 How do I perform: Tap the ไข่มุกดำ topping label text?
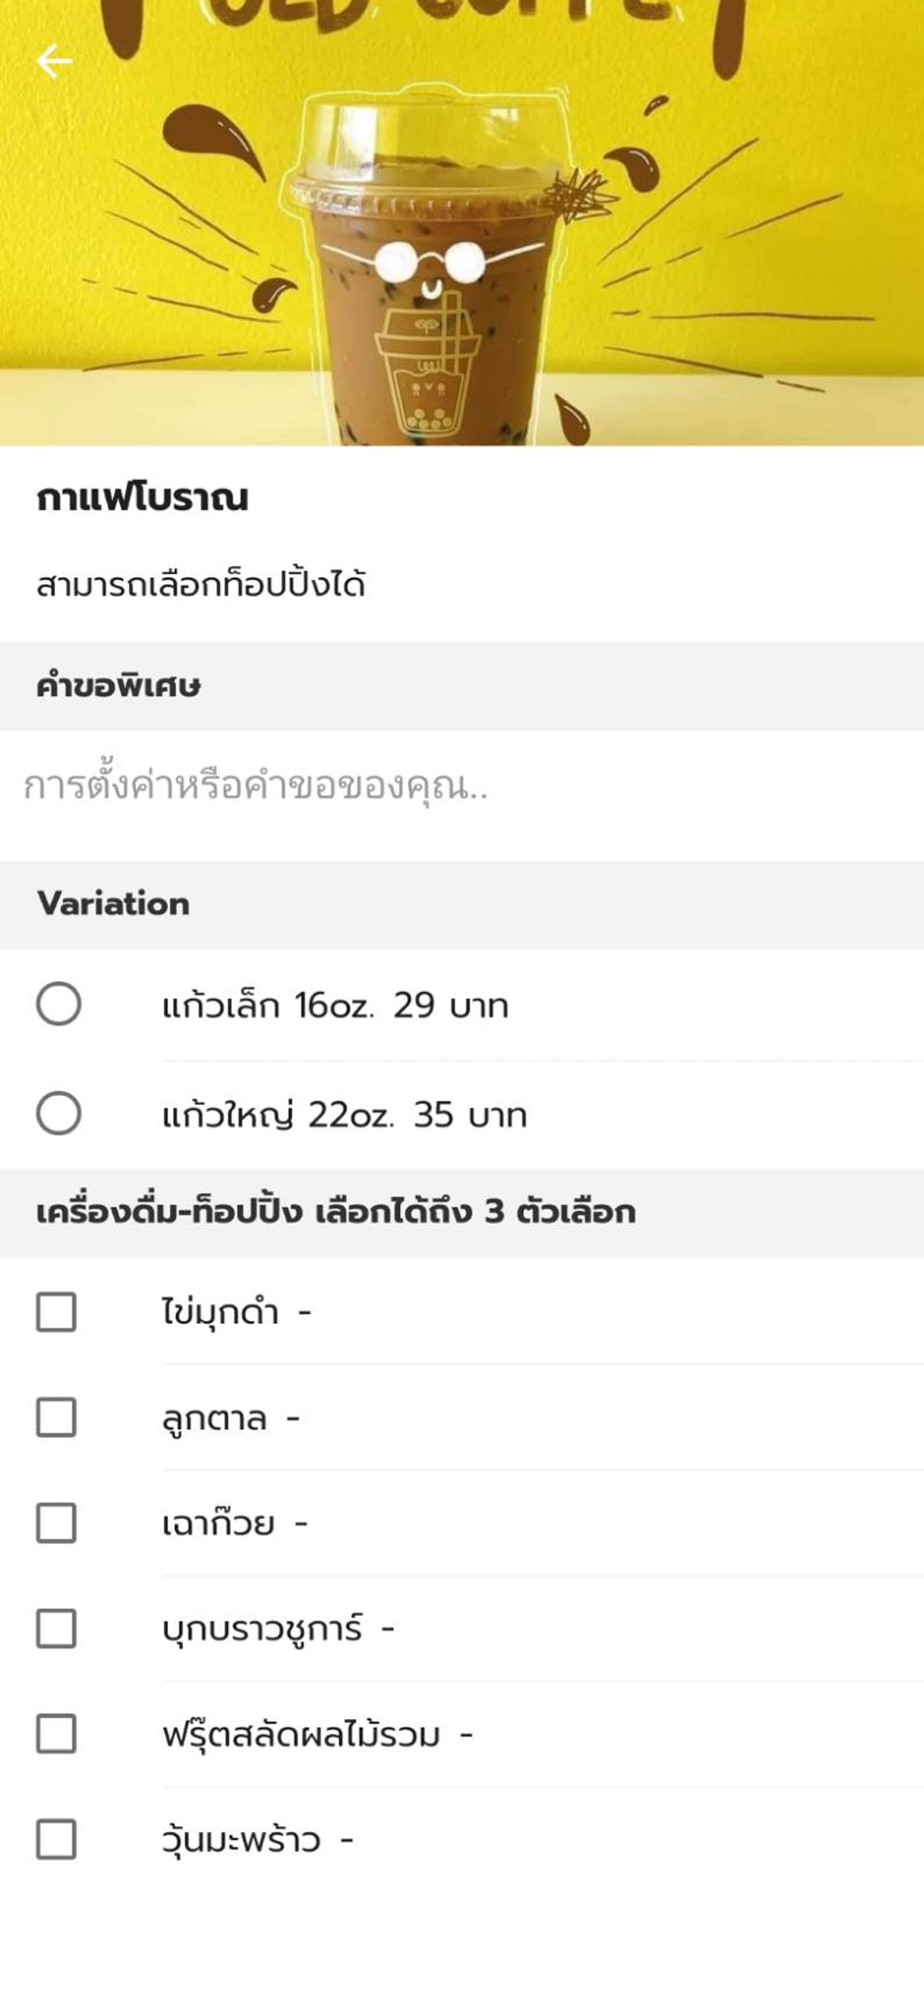pyautogui.click(x=220, y=1312)
